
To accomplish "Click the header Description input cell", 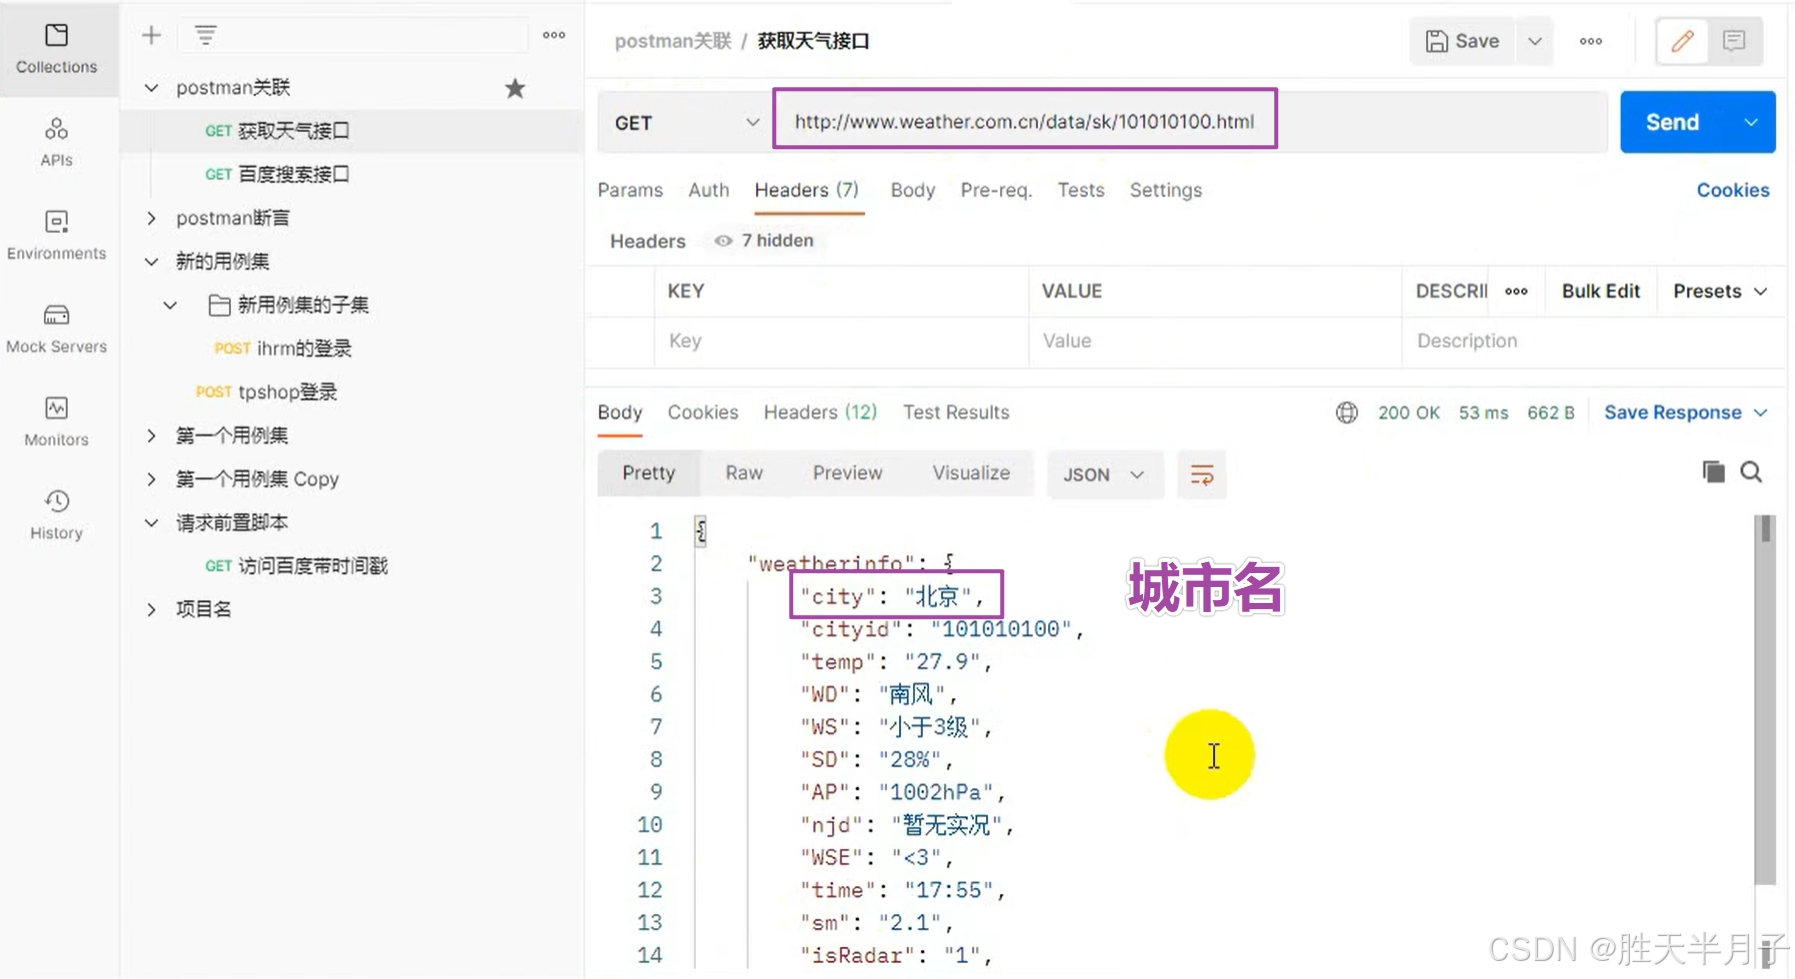I will [x=1594, y=341].
